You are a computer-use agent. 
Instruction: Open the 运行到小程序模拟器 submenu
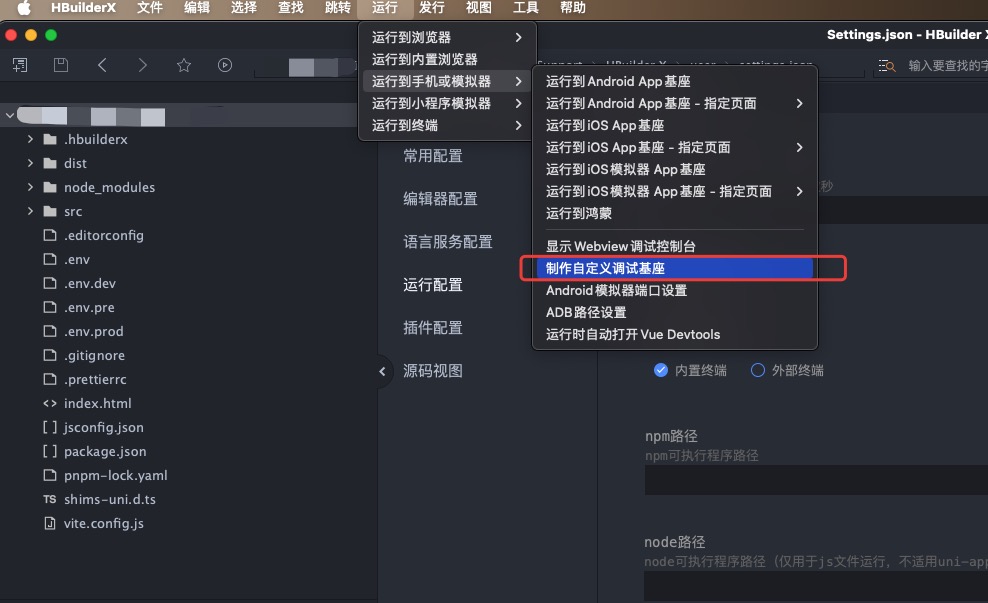click(x=447, y=103)
